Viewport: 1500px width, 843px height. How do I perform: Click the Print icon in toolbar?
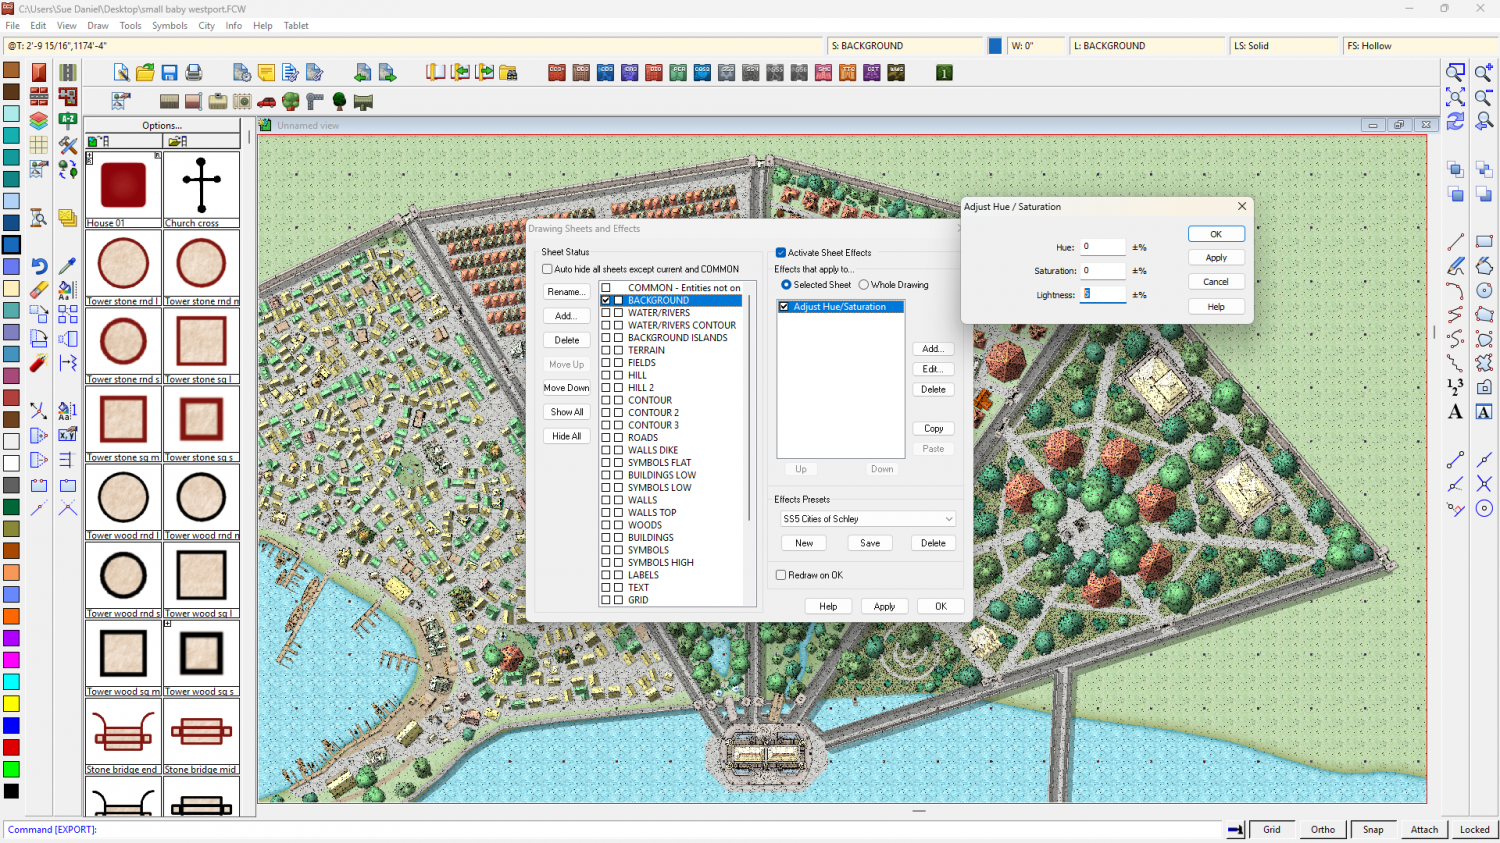[x=194, y=73]
